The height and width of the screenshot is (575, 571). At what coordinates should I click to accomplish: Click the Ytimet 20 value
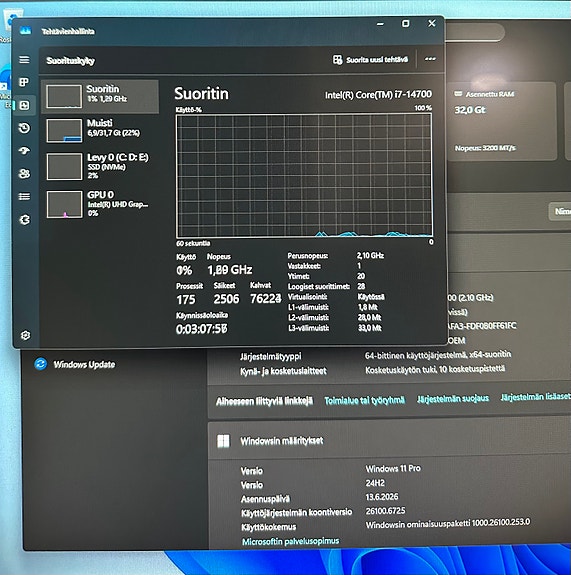tap(361, 276)
